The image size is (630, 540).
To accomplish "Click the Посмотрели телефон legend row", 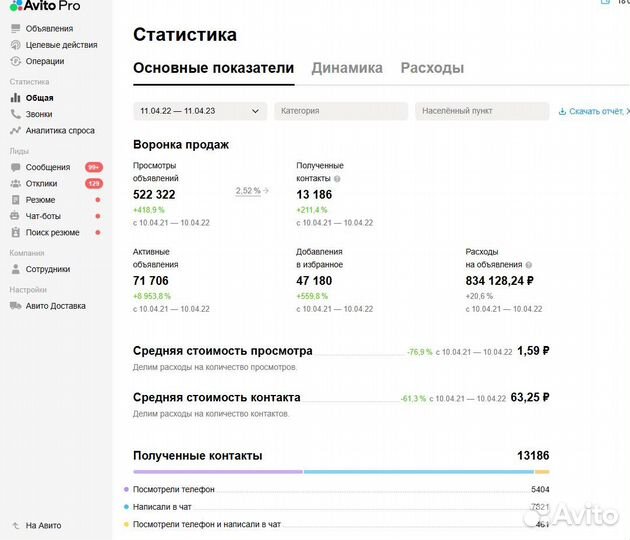I will pyautogui.click(x=337, y=489).
